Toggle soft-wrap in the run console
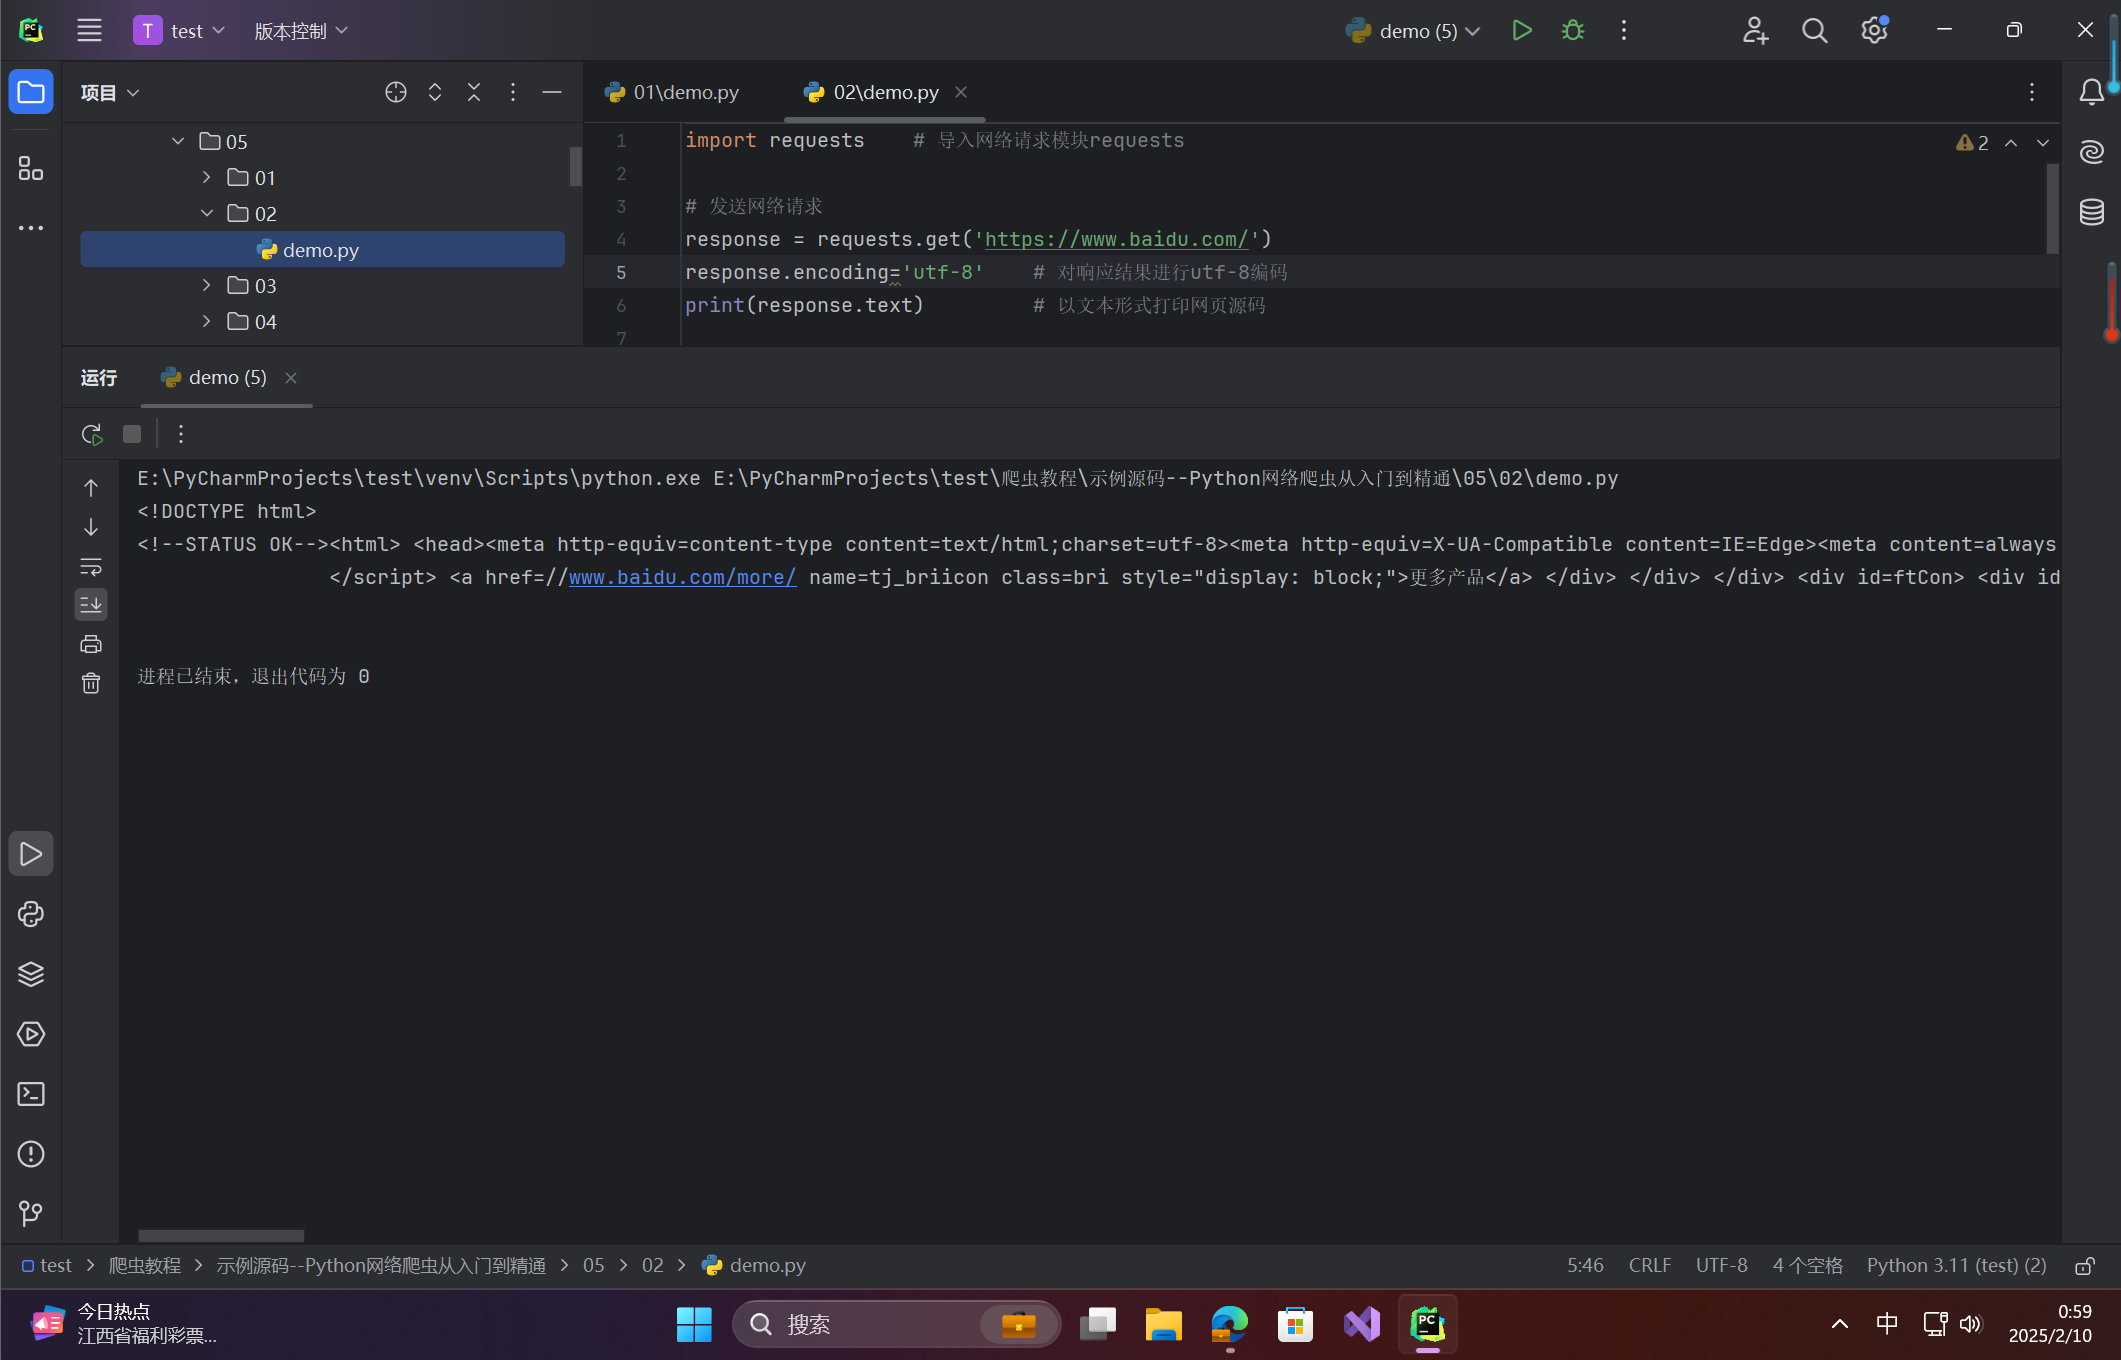This screenshot has width=2121, height=1360. pos(91,567)
